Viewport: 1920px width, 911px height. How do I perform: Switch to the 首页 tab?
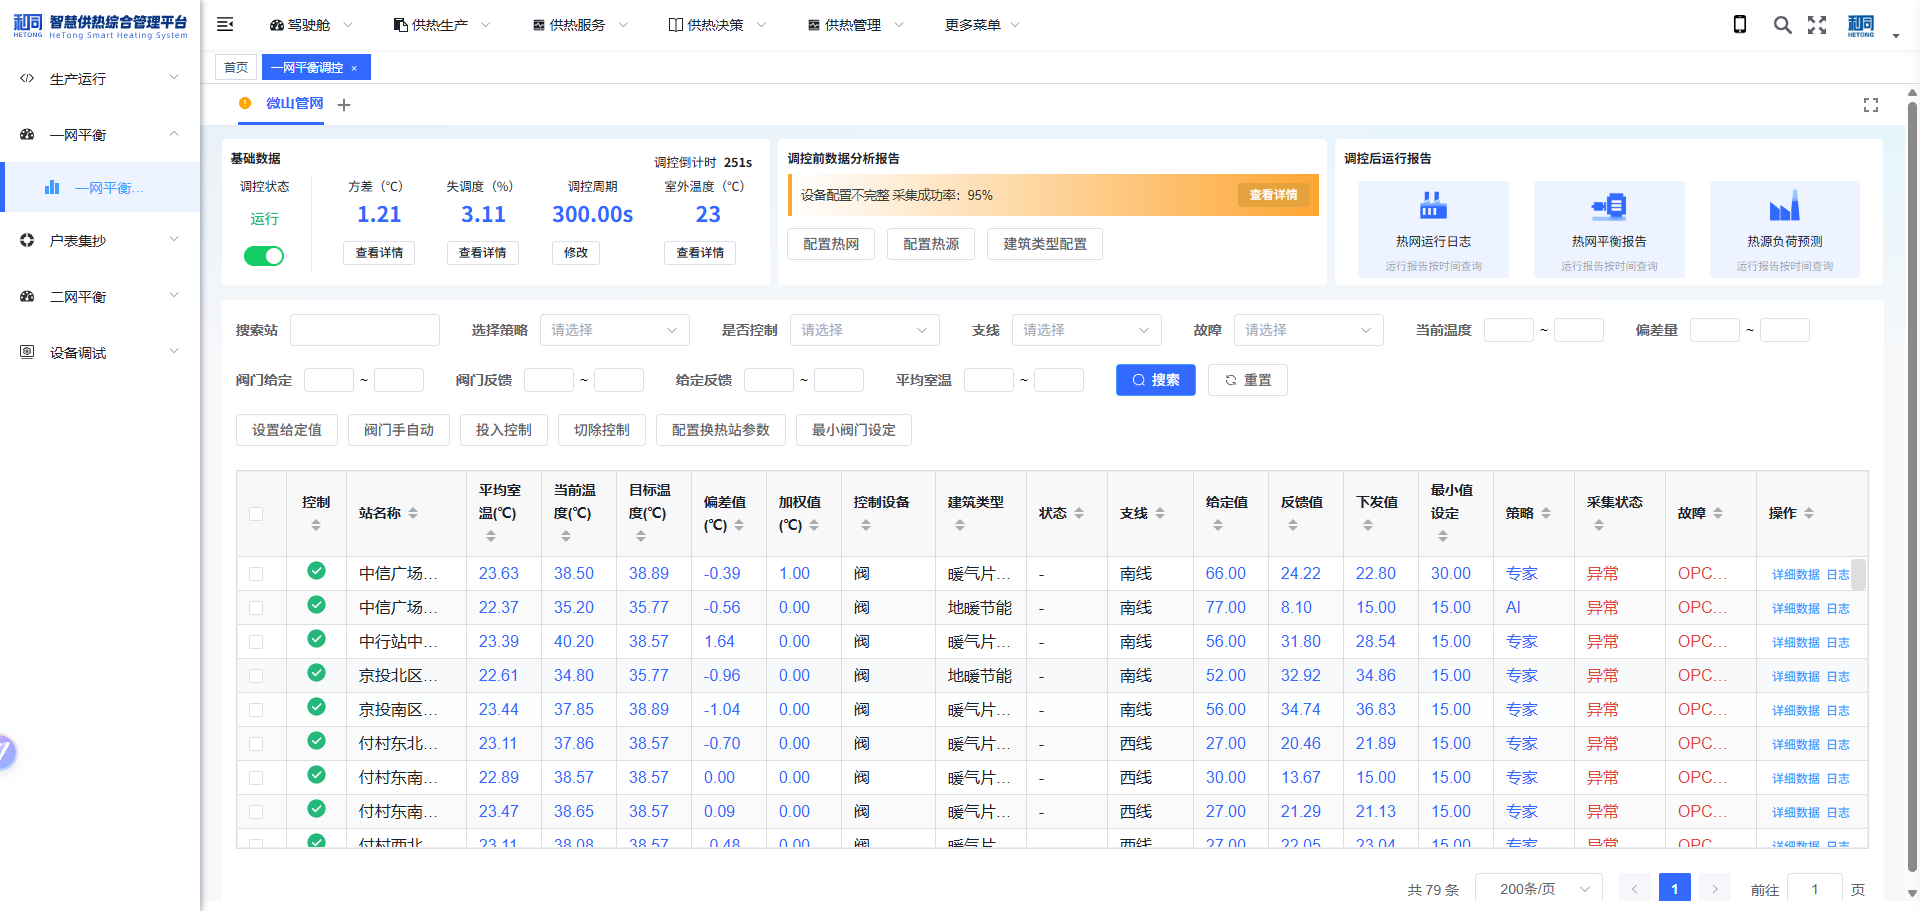click(x=236, y=66)
